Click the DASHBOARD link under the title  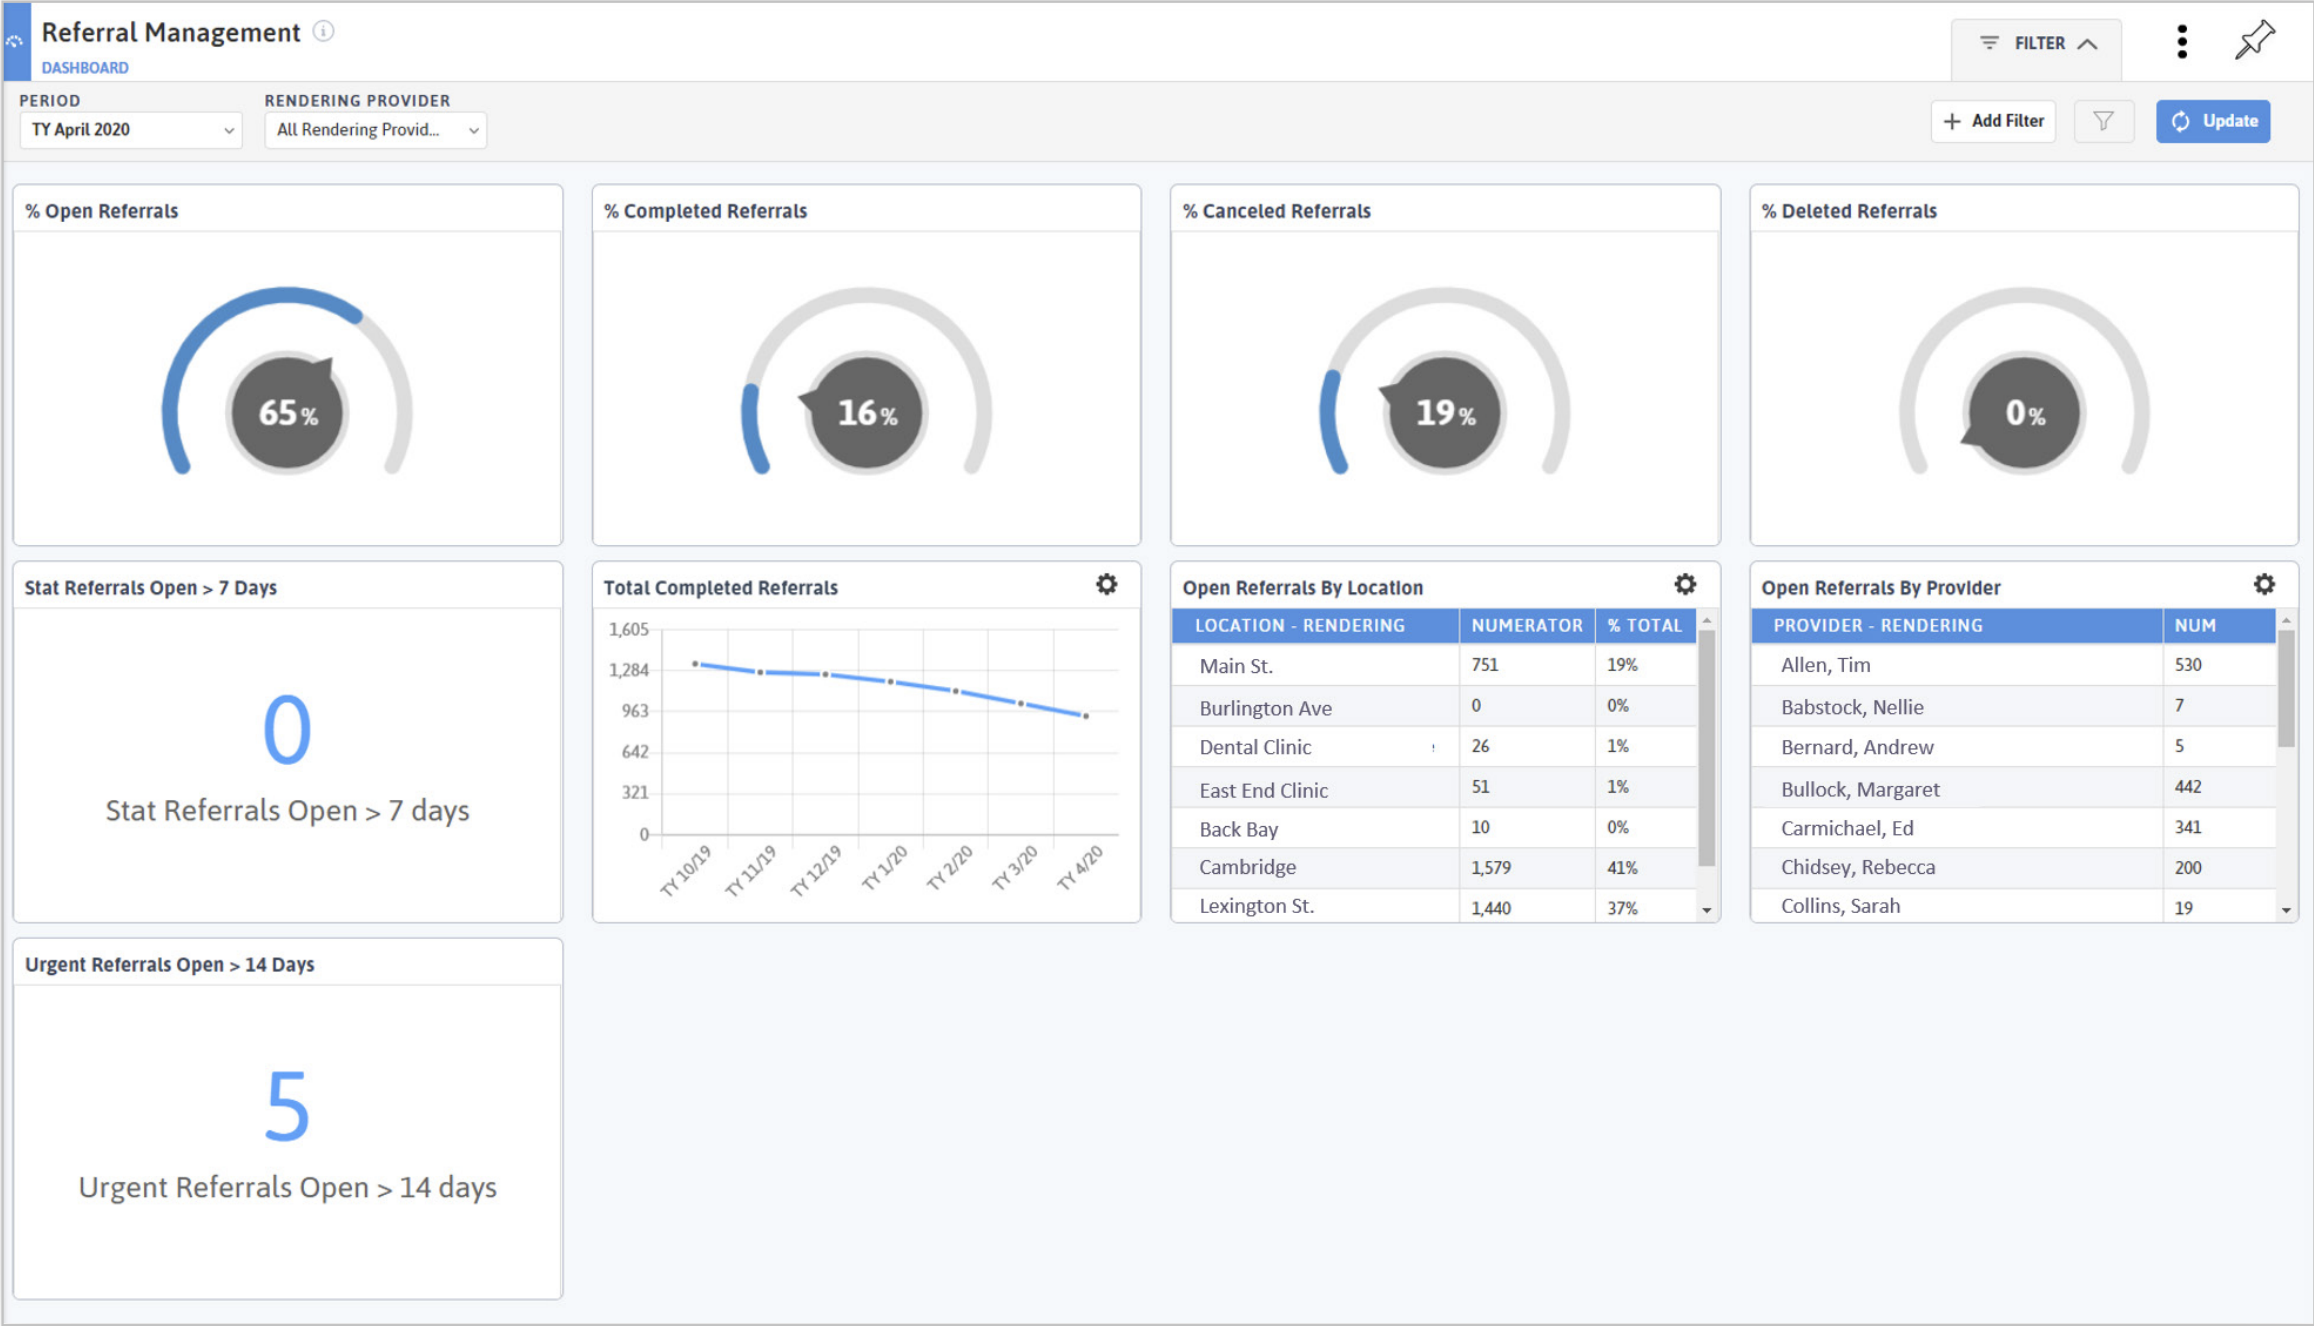(85, 68)
